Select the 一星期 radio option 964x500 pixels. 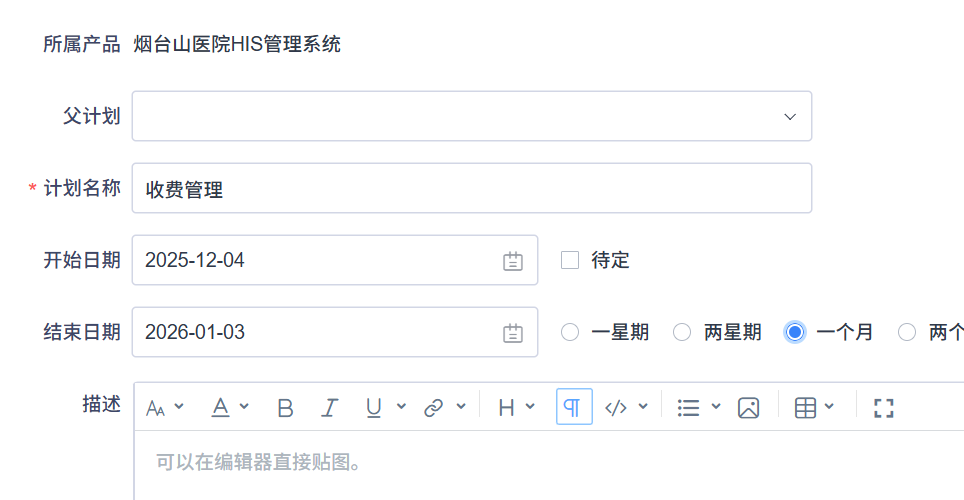(x=570, y=332)
